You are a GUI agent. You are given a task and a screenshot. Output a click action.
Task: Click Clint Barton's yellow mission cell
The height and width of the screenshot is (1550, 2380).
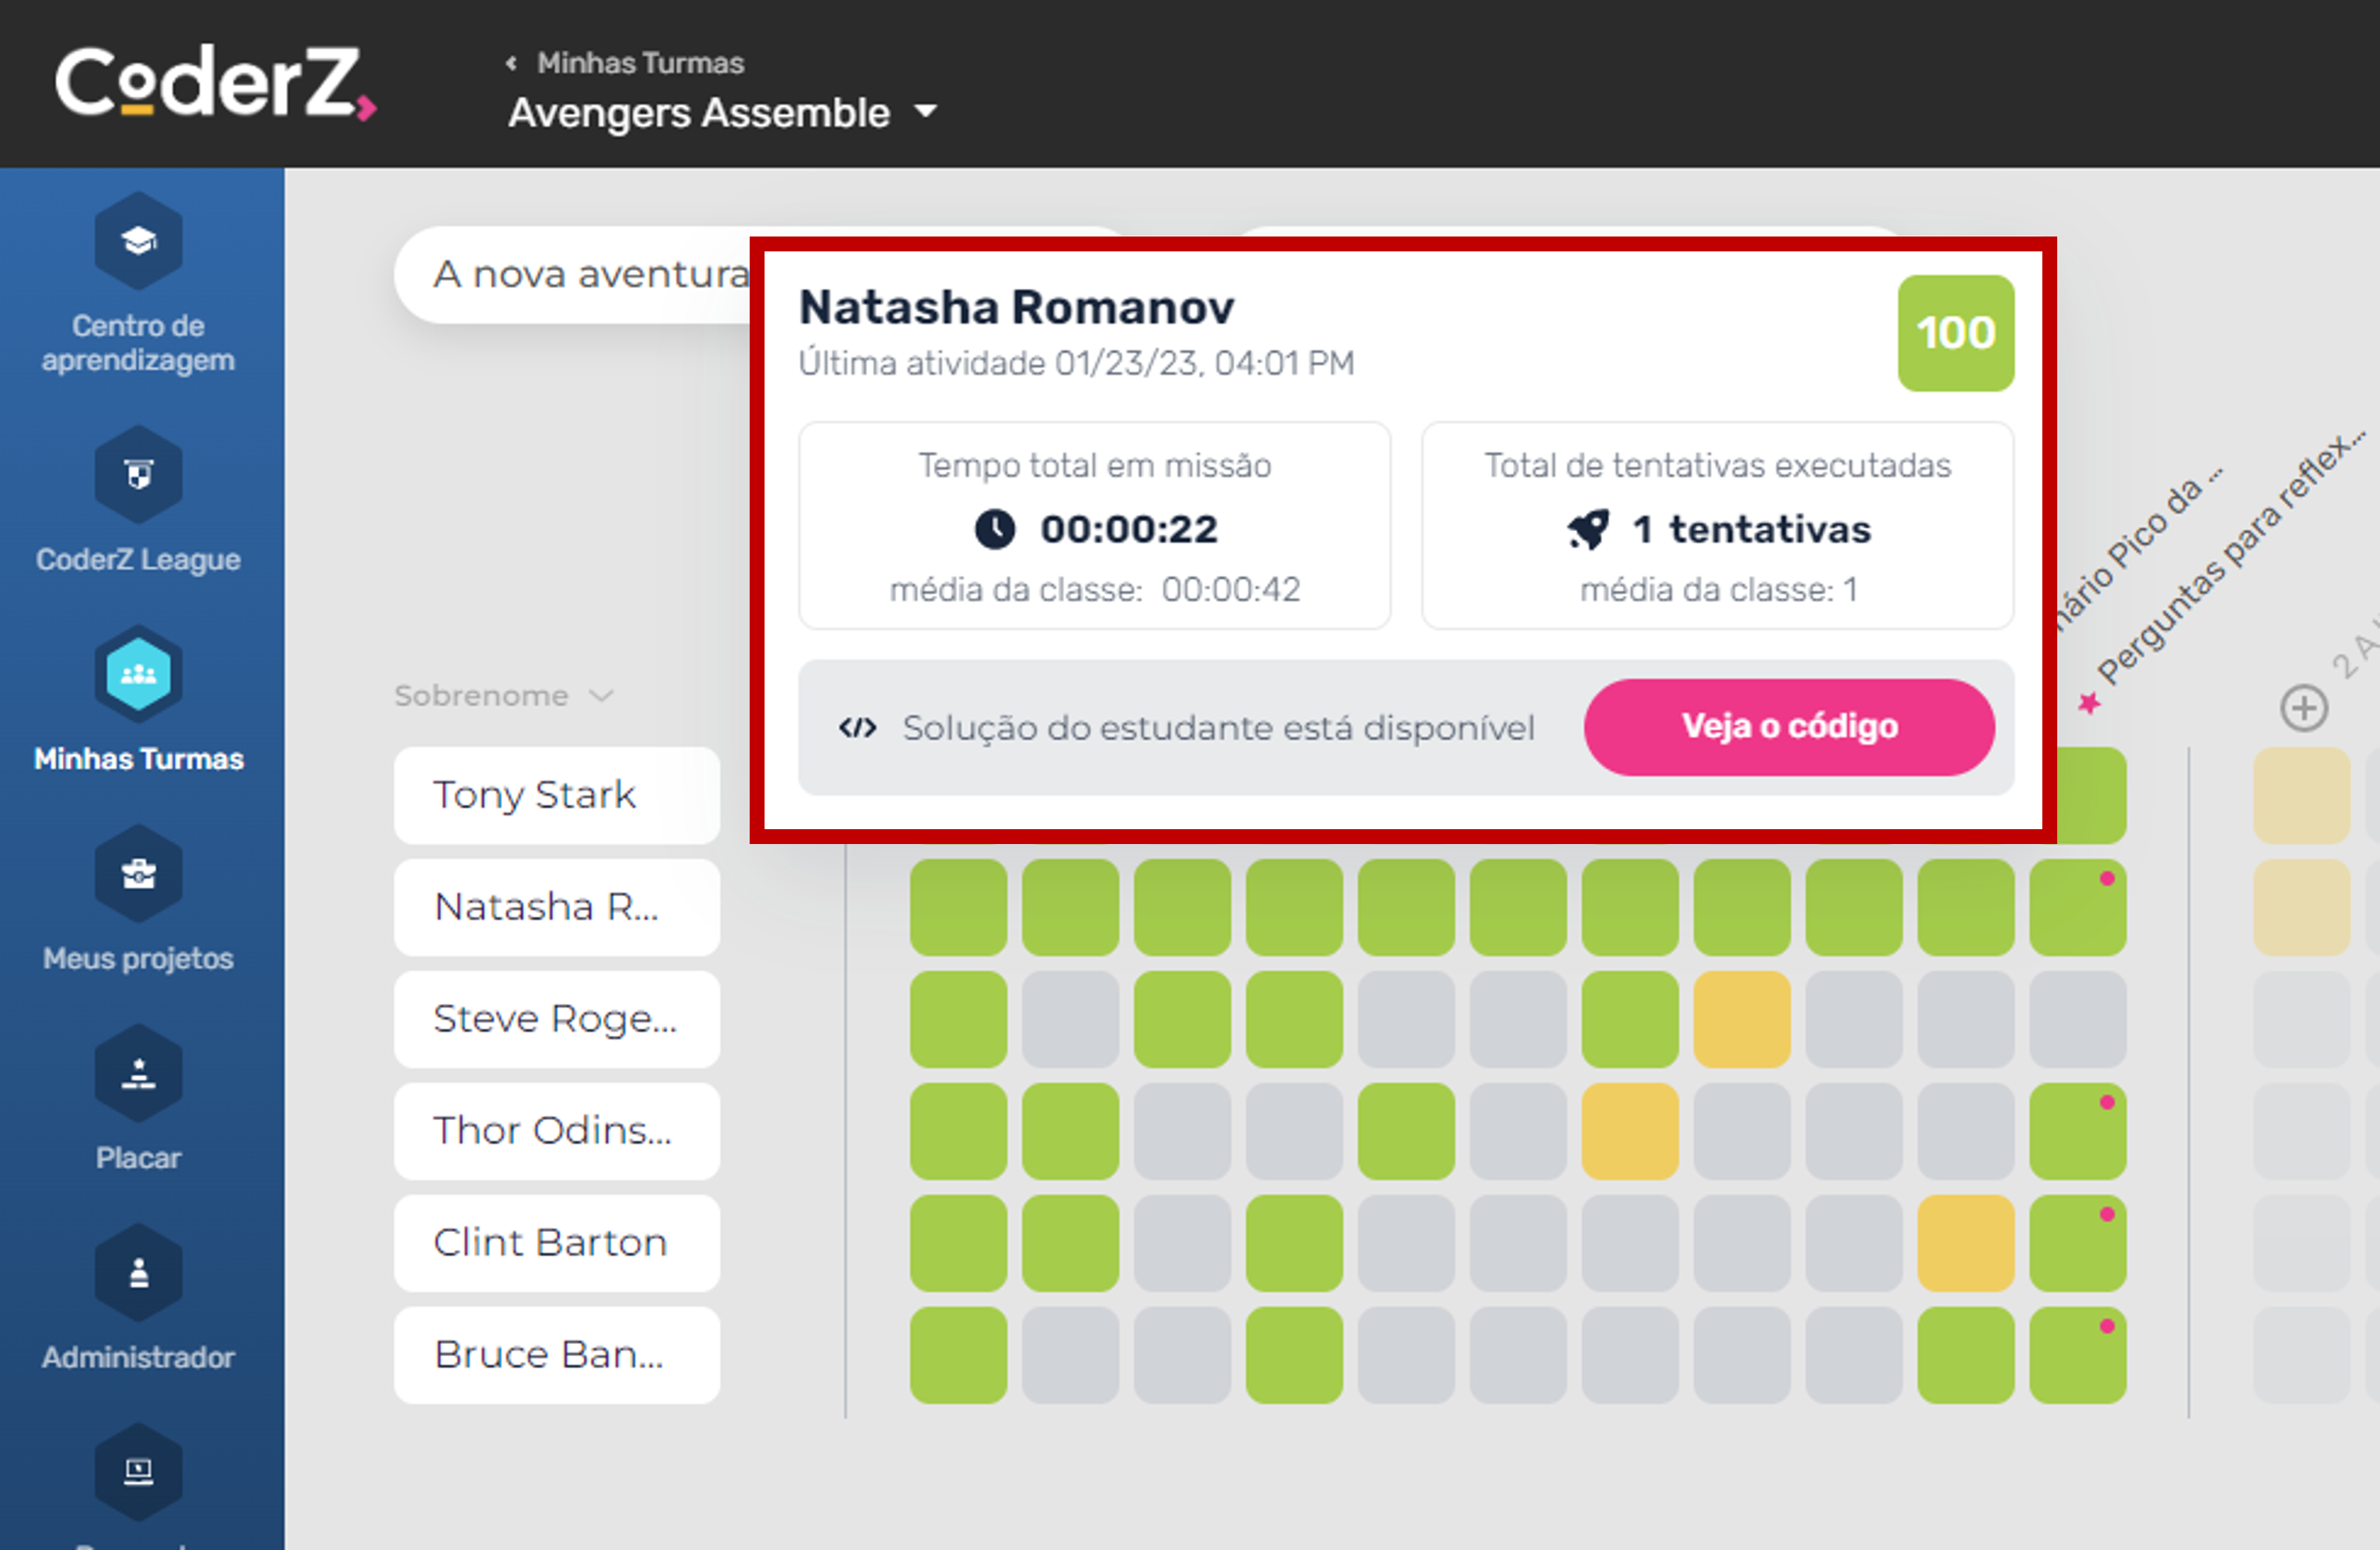pos(1966,1243)
